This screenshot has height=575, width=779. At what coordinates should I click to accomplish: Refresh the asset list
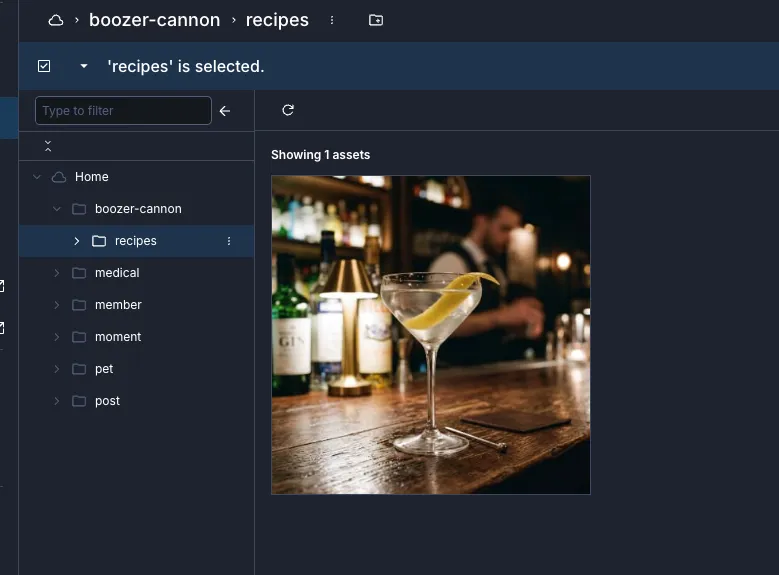(288, 110)
